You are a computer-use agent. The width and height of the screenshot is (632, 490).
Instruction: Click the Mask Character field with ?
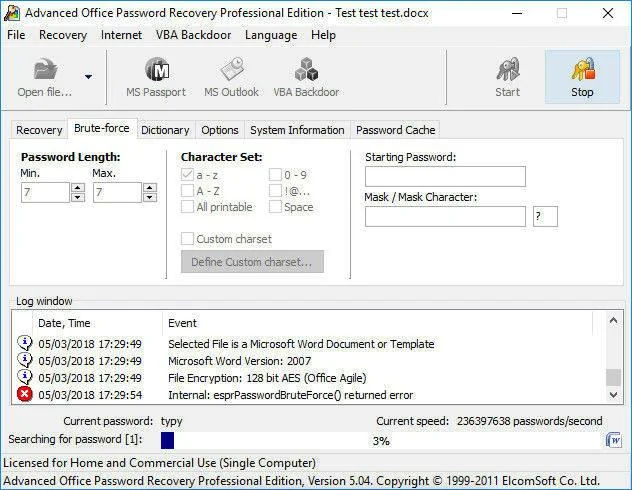[545, 217]
